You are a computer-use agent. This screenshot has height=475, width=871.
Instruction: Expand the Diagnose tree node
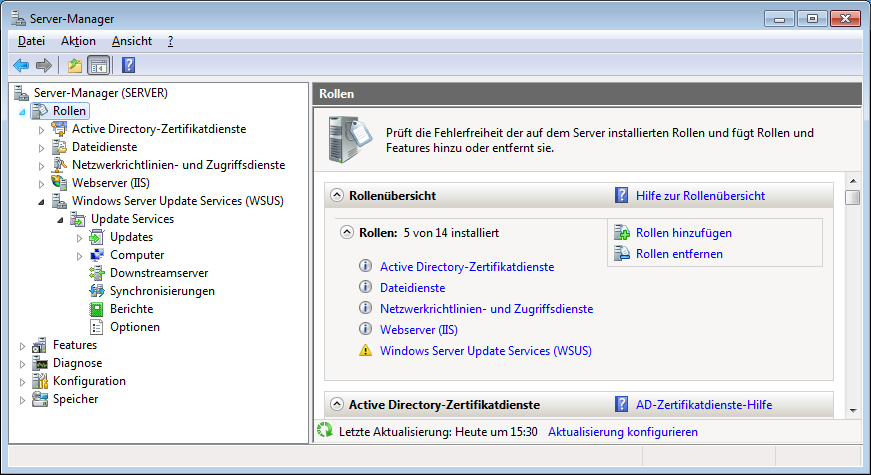pos(22,364)
